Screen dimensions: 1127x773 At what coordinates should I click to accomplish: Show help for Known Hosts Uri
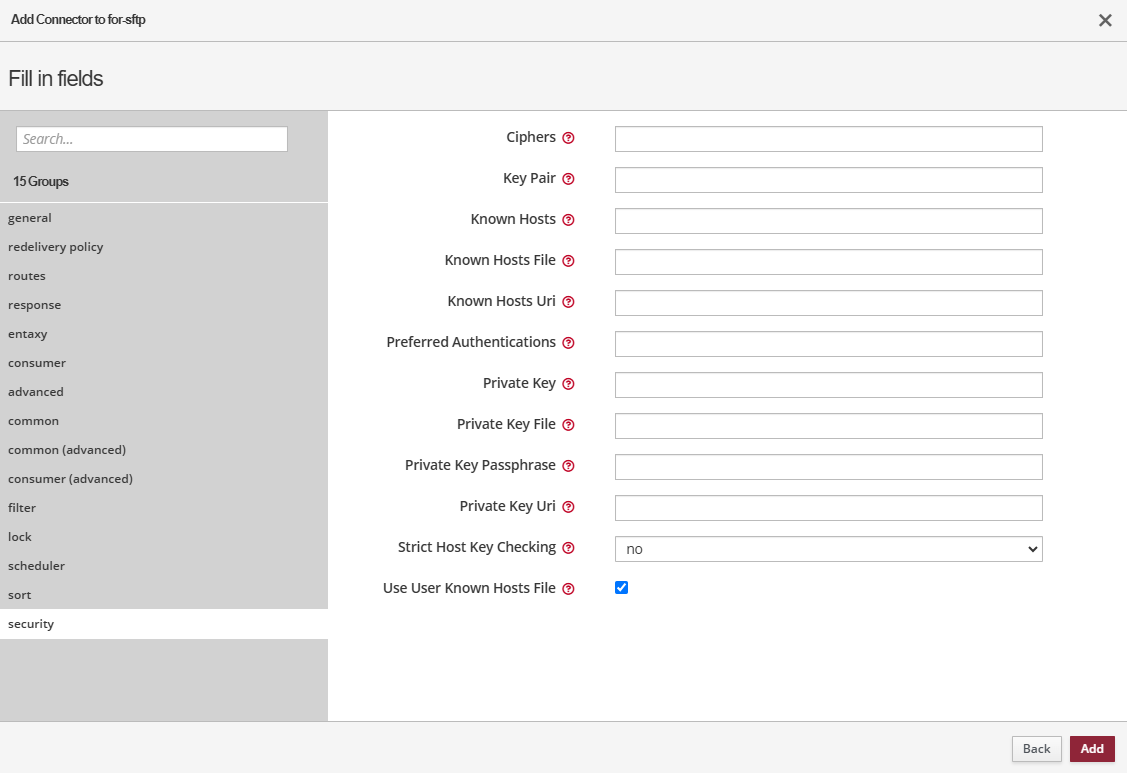point(568,302)
